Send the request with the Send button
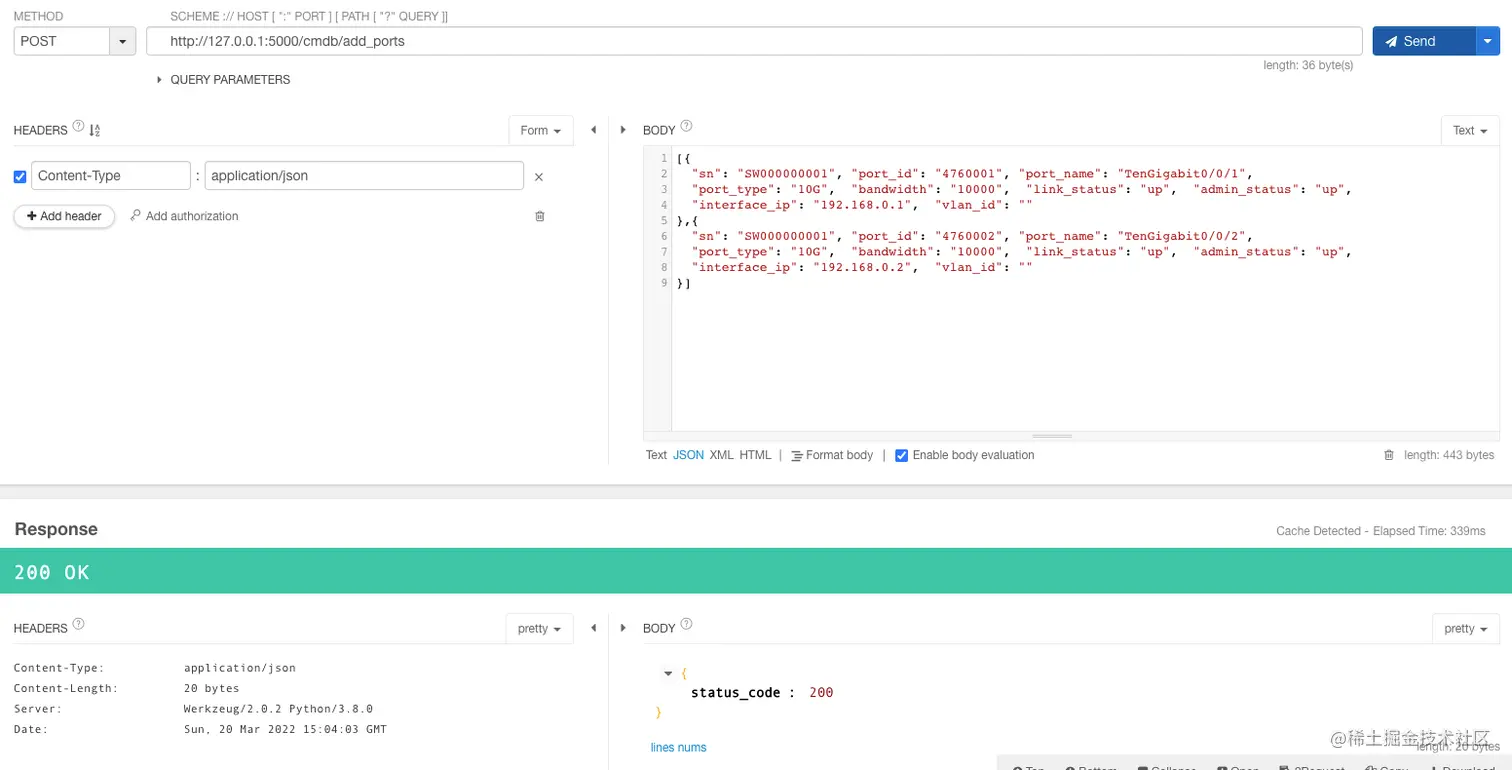The width and height of the screenshot is (1512, 770). click(x=1424, y=41)
